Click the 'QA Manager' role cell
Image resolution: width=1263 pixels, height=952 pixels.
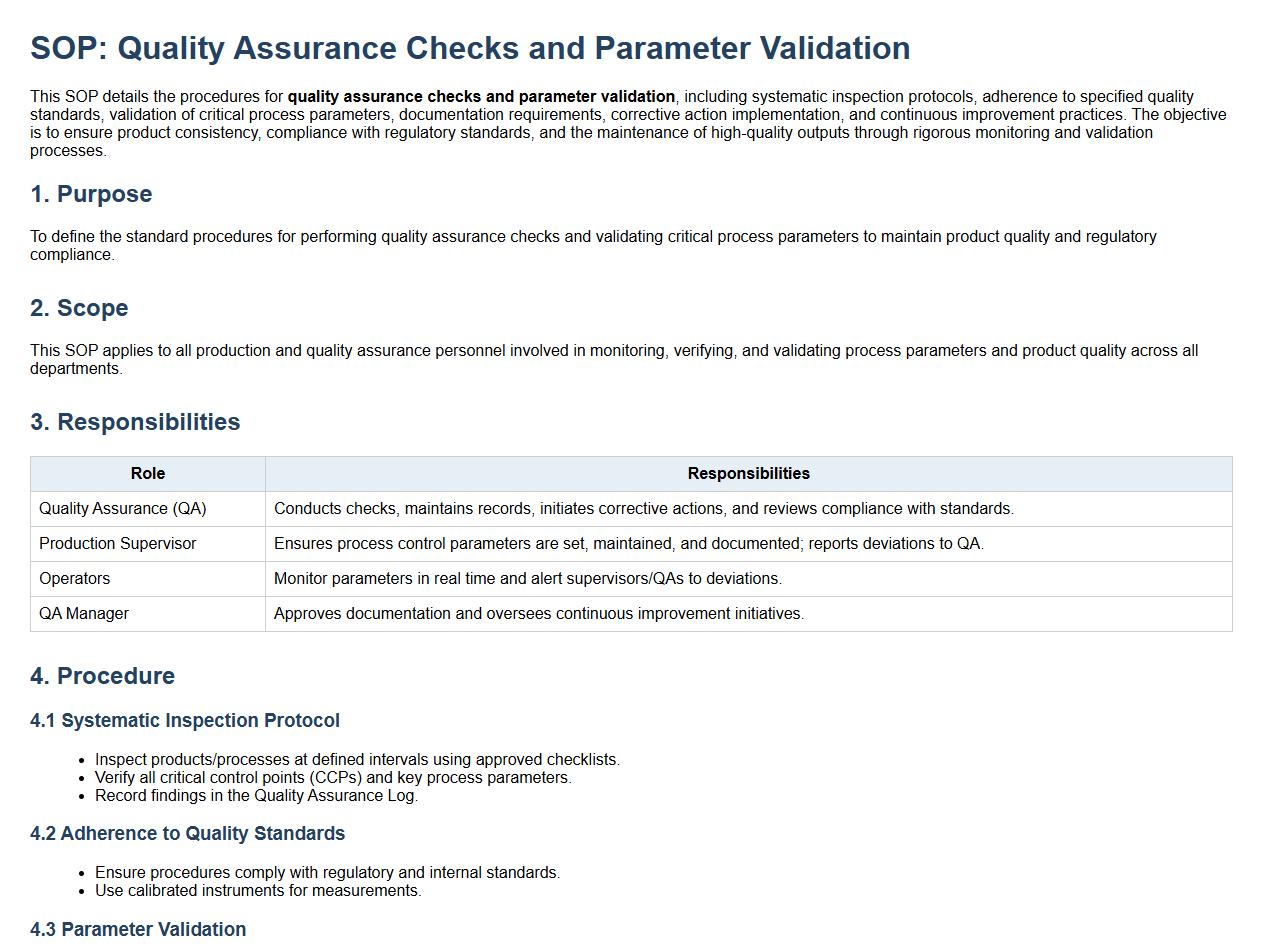point(84,614)
